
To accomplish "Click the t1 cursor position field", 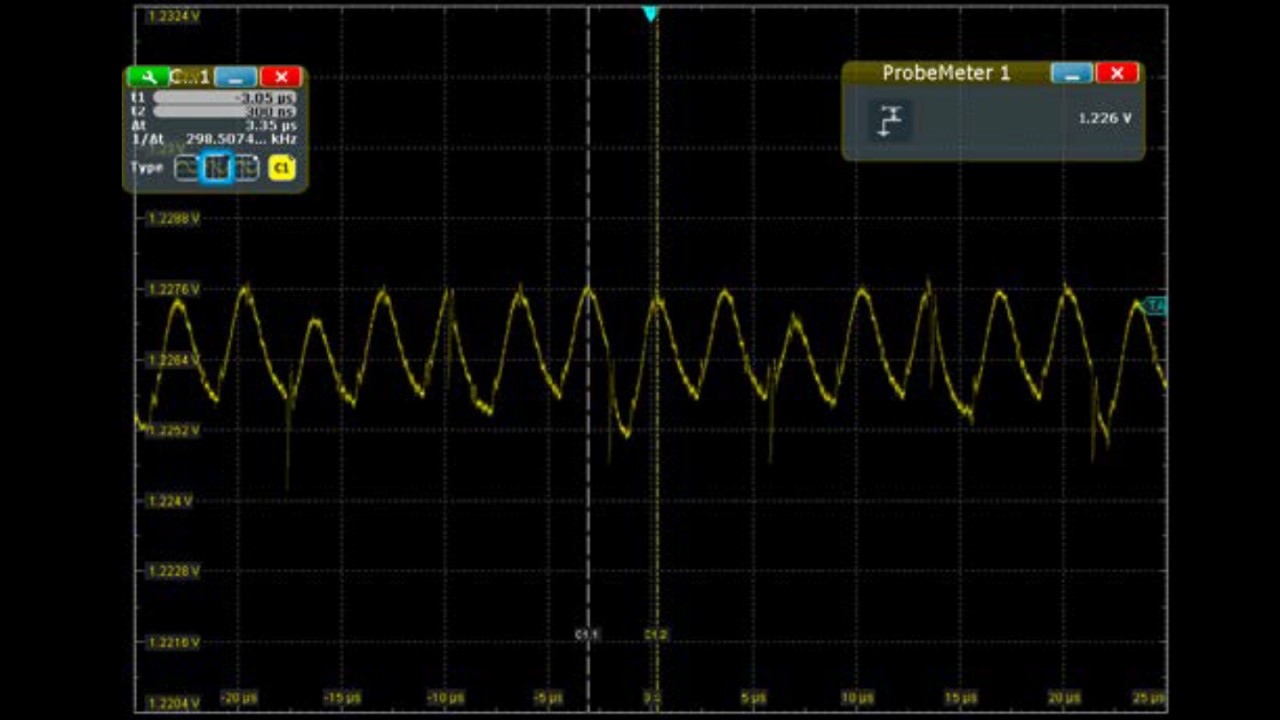I will (x=225, y=98).
